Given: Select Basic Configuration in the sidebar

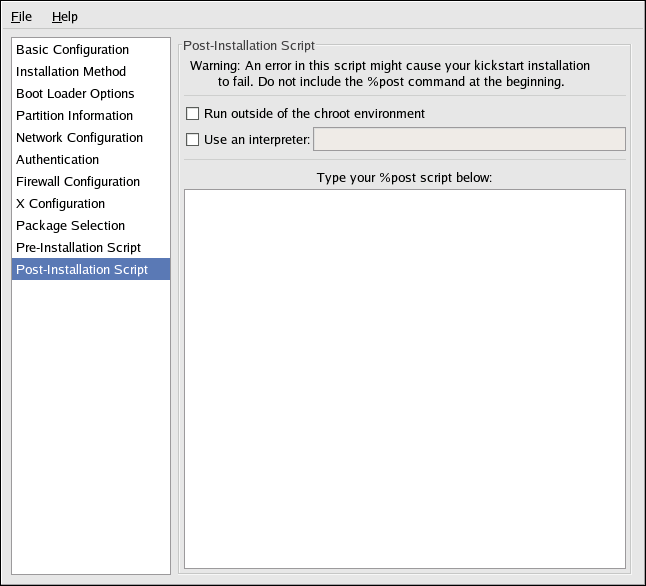Looking at the screenshot, I should (72, 50).
